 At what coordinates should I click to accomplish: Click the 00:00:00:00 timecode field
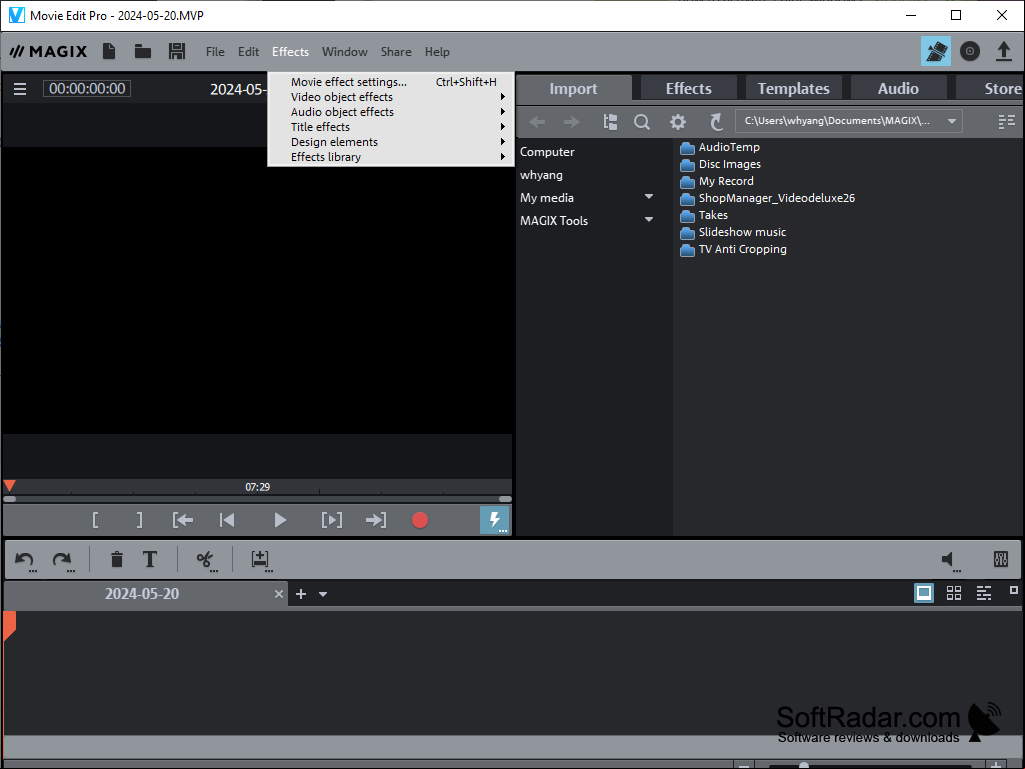(x=87, y=88)
